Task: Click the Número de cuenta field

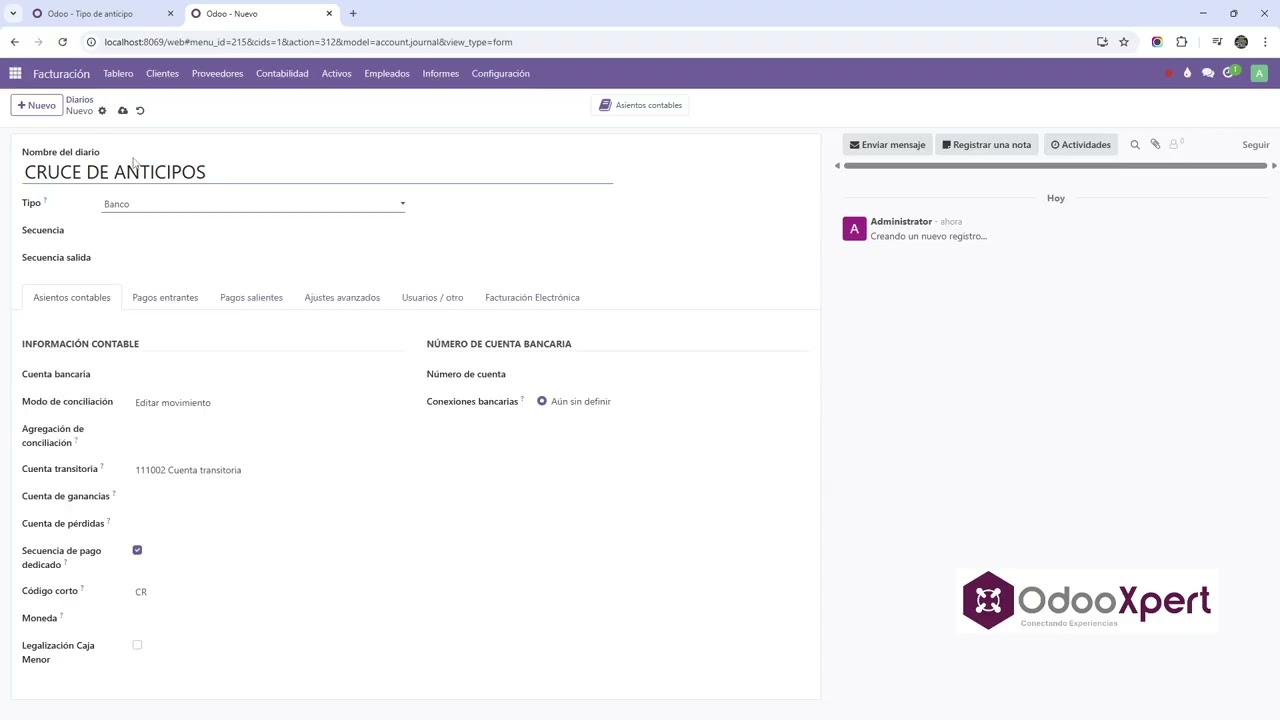Action: pos(674,374)
